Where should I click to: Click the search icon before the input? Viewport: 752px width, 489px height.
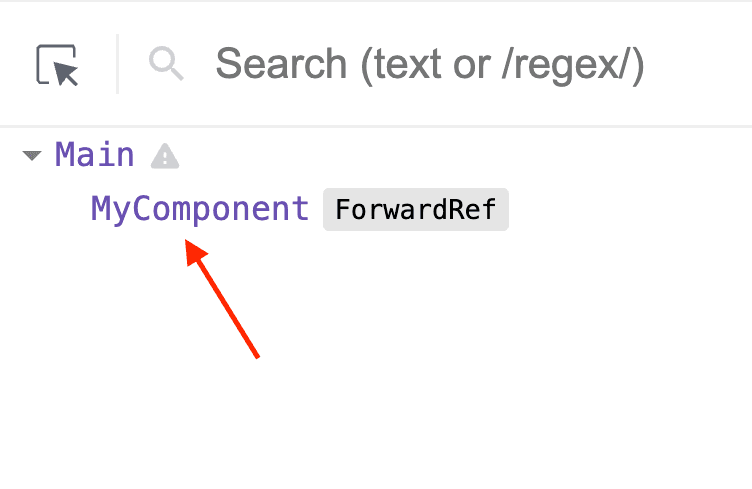166,64
